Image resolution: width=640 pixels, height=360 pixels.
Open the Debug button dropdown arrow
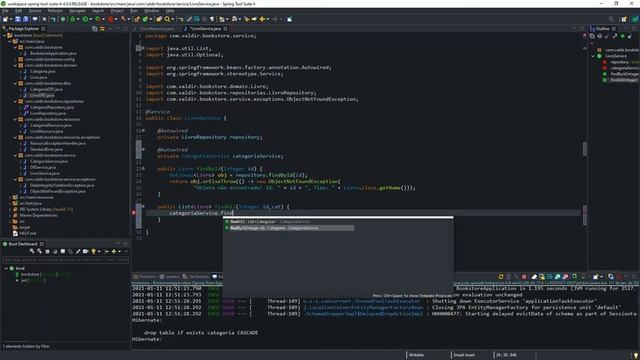(78, 19)
